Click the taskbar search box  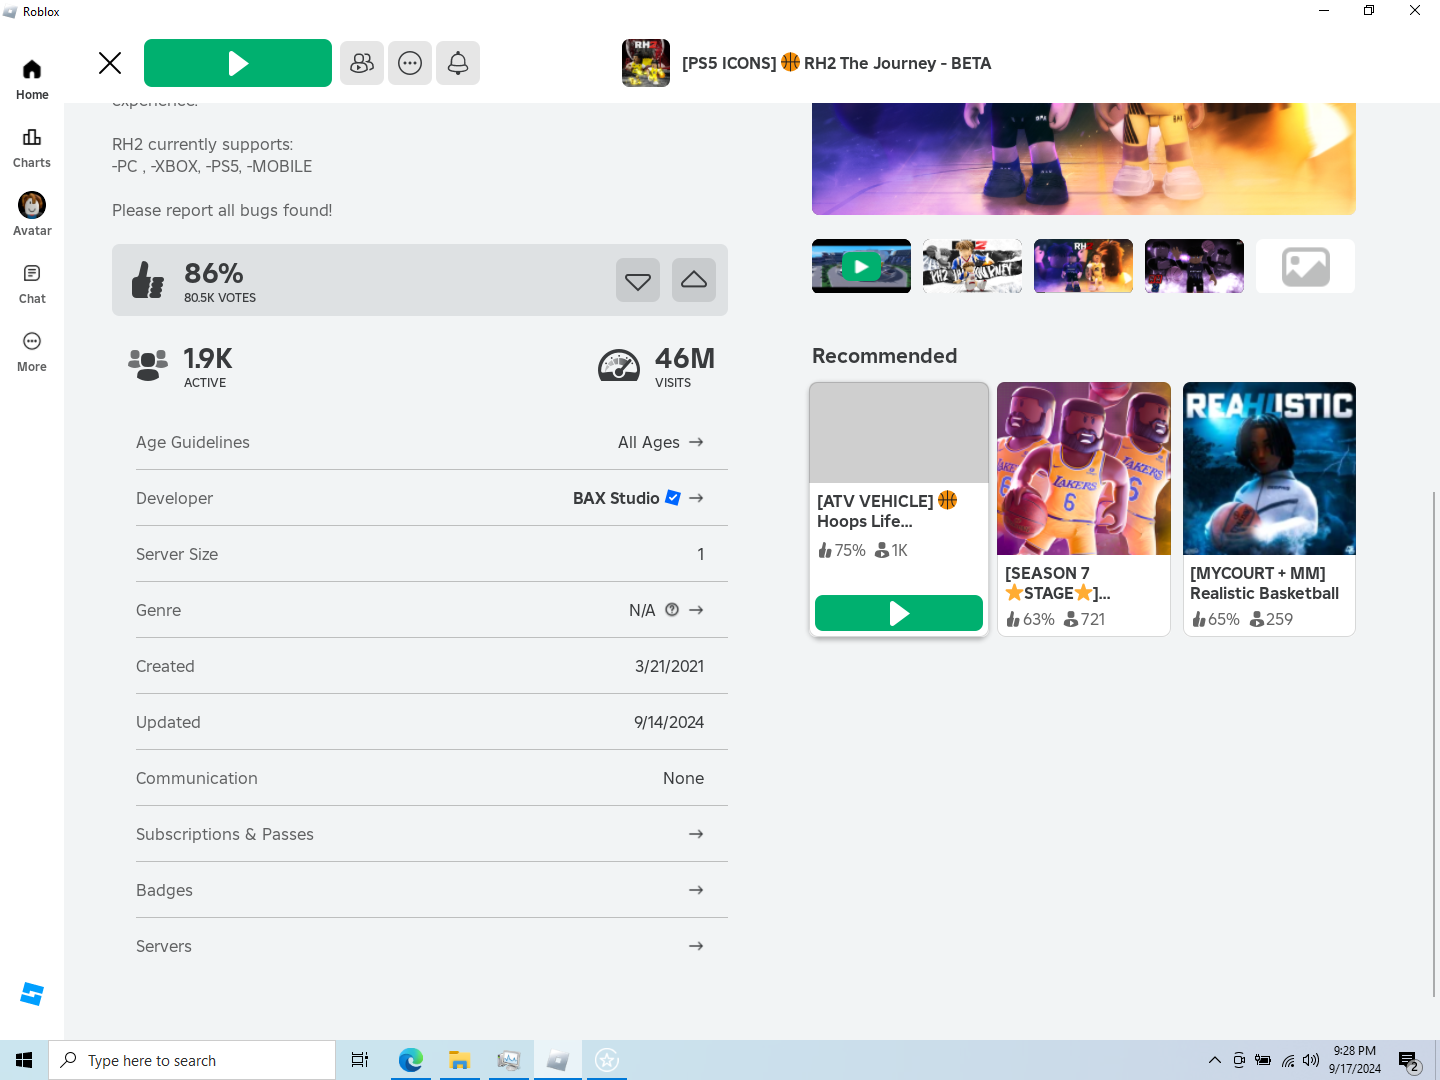192,1060
